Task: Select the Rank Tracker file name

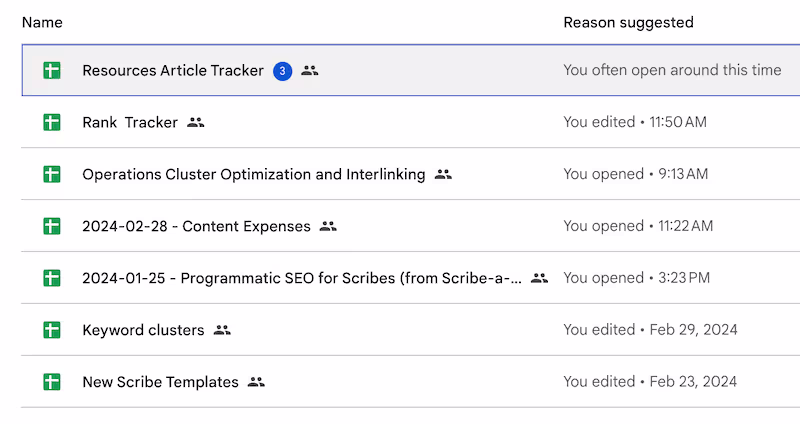Action: click(130, 122)
